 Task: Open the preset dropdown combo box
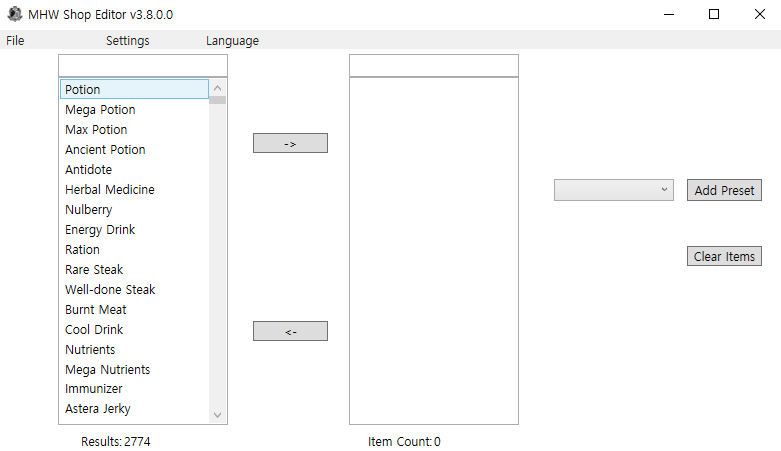(x=614, y=190)
